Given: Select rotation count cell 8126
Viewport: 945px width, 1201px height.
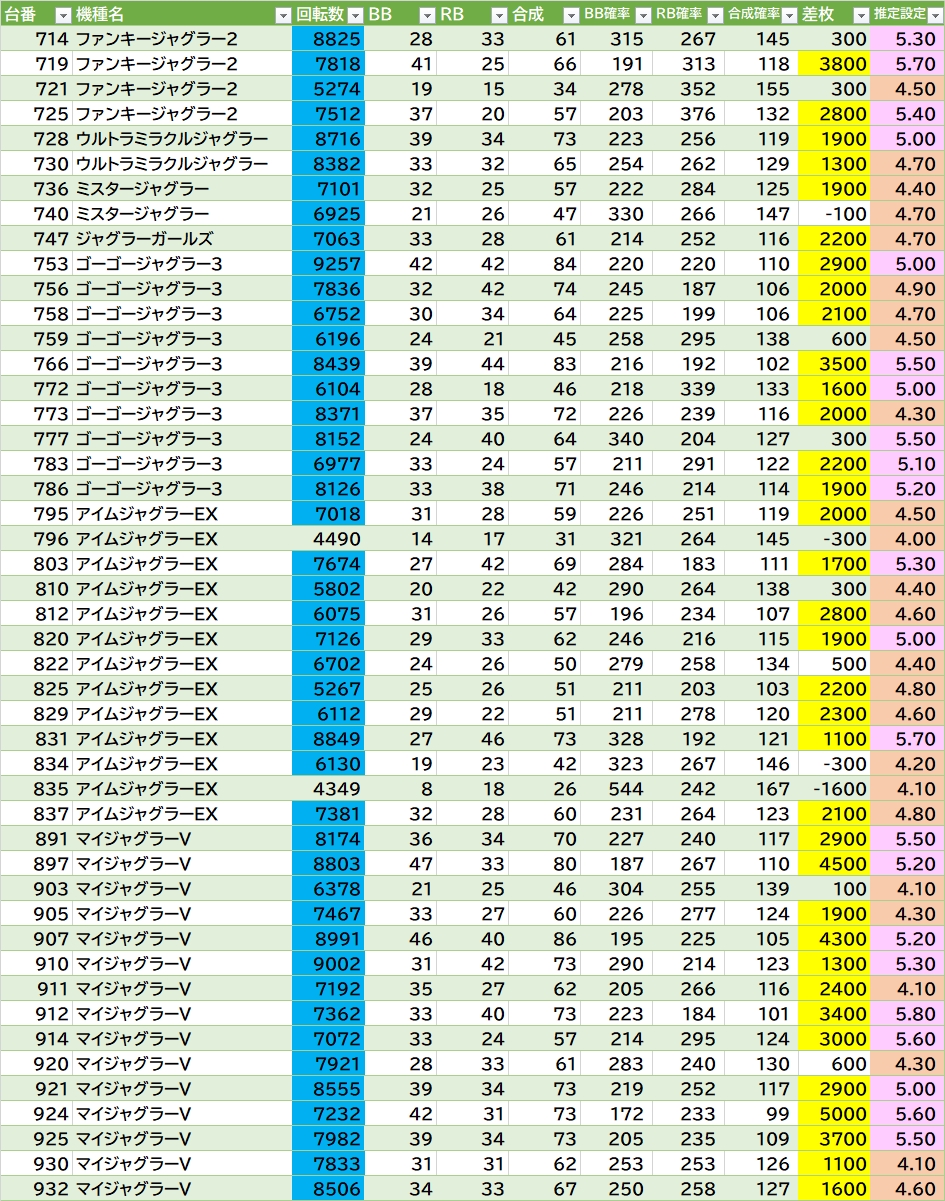Looking at the screenshot, I should tap(328, 489).
